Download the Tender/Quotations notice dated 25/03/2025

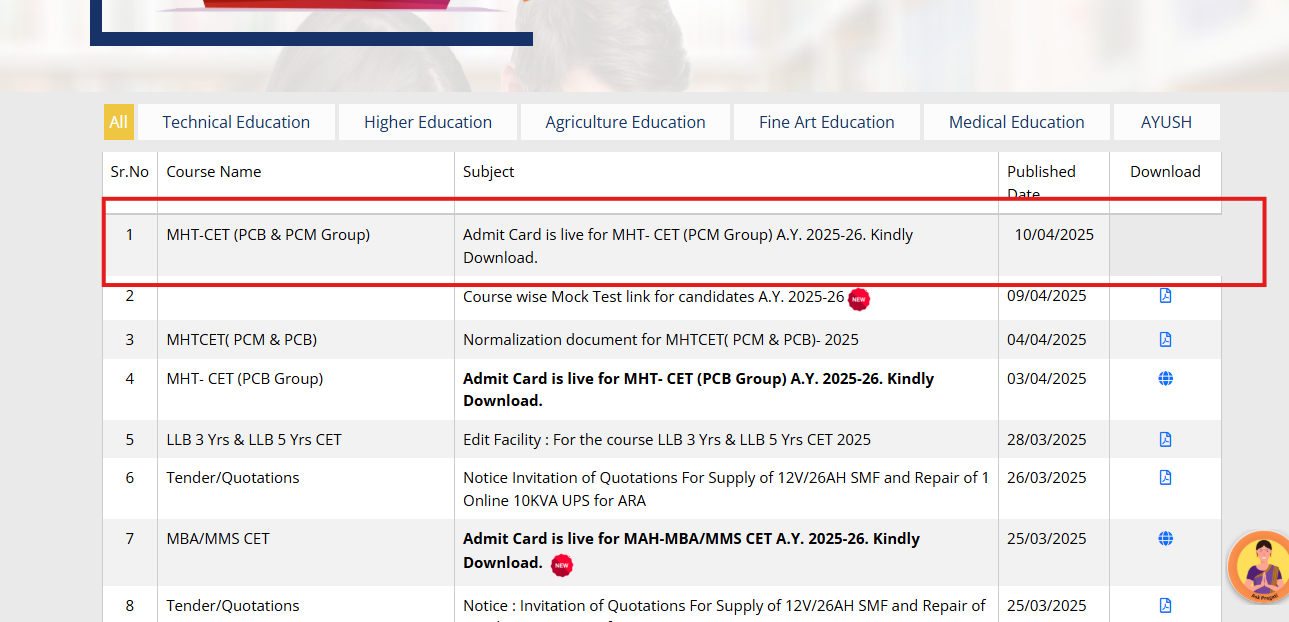[1164, 604]
